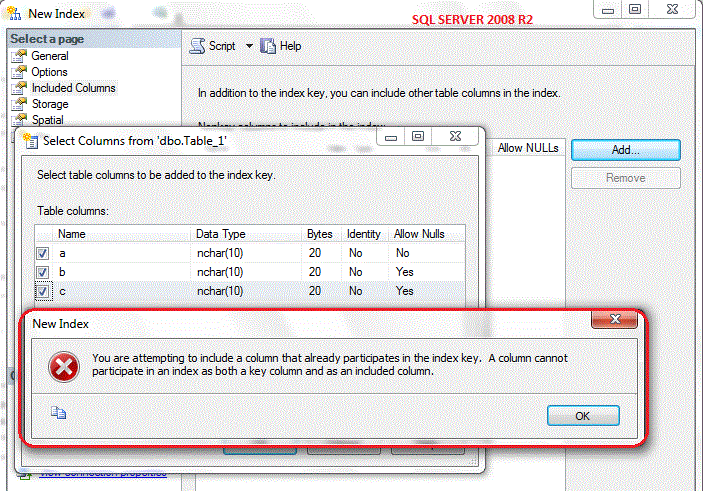
Task: Click nchar(10) data type in row c
Action: [x=220, y=291]
